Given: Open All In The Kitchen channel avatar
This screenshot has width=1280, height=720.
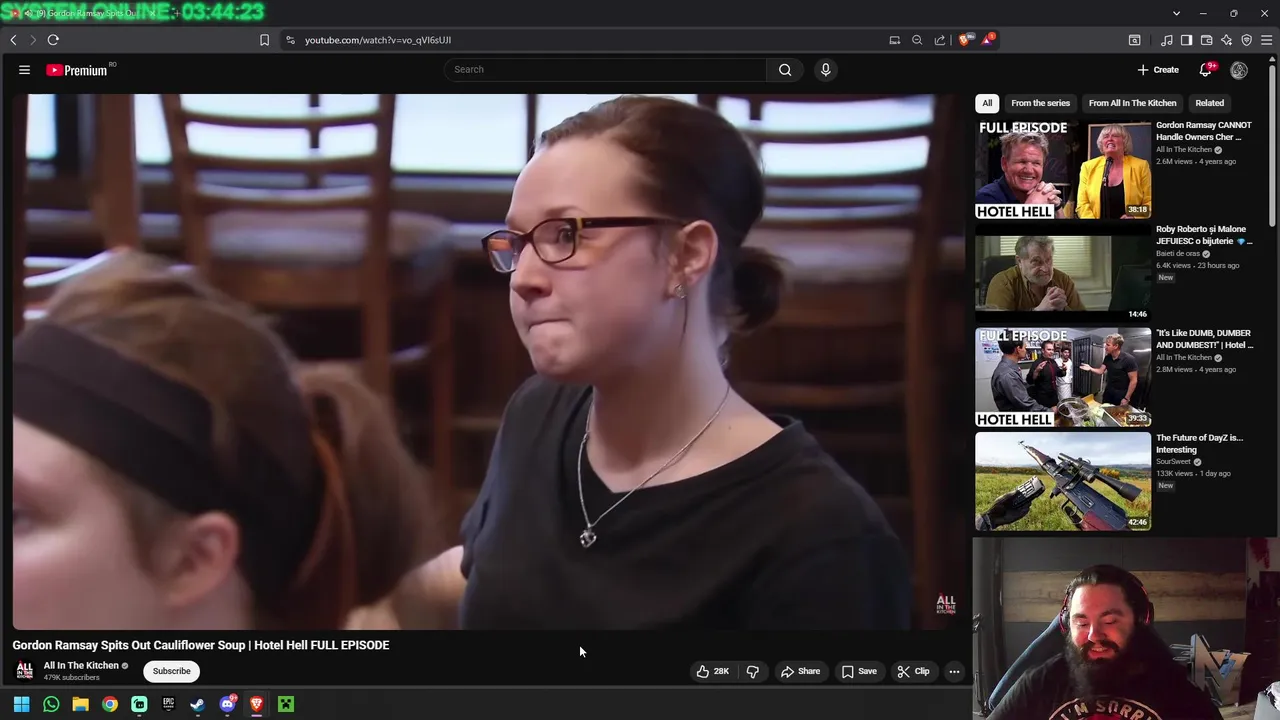Looking at the screenshot, I should tap(25, 670).
